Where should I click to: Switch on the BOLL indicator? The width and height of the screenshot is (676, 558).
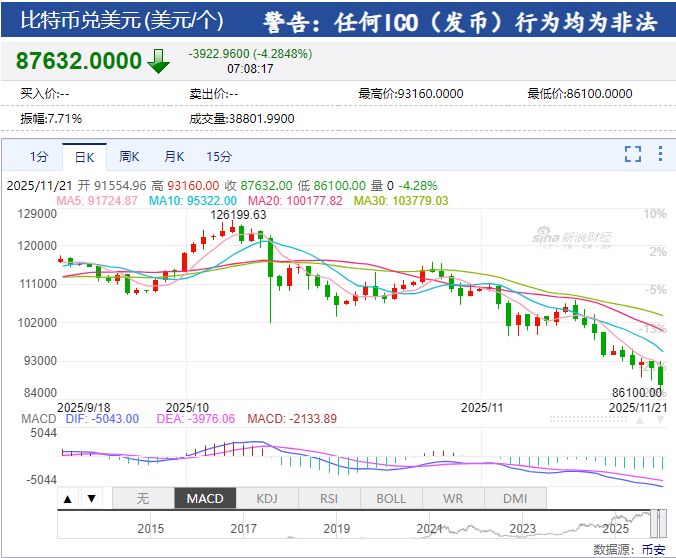coord(391,498)
